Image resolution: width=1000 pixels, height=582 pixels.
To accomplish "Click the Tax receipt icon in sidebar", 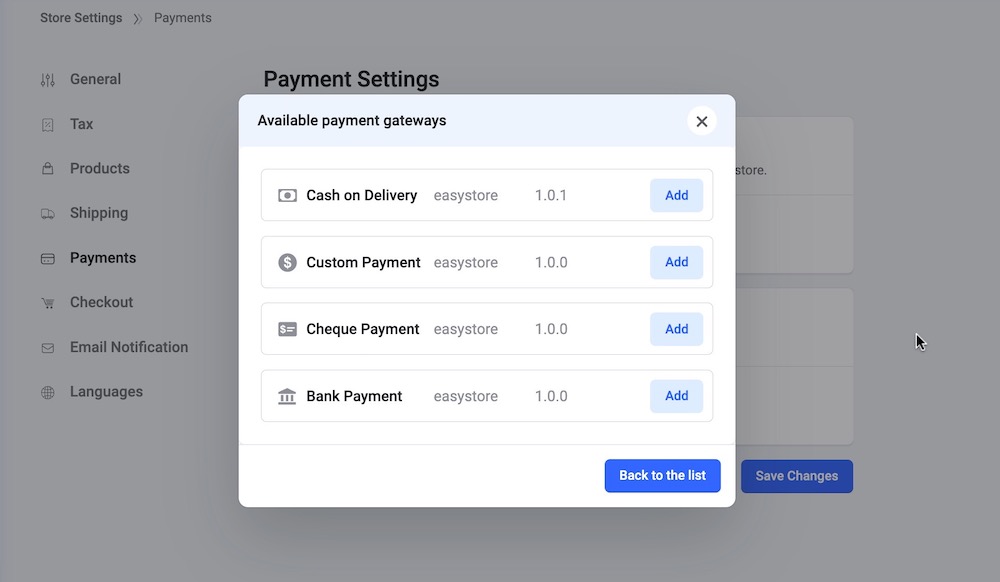I will coord(48,125).
